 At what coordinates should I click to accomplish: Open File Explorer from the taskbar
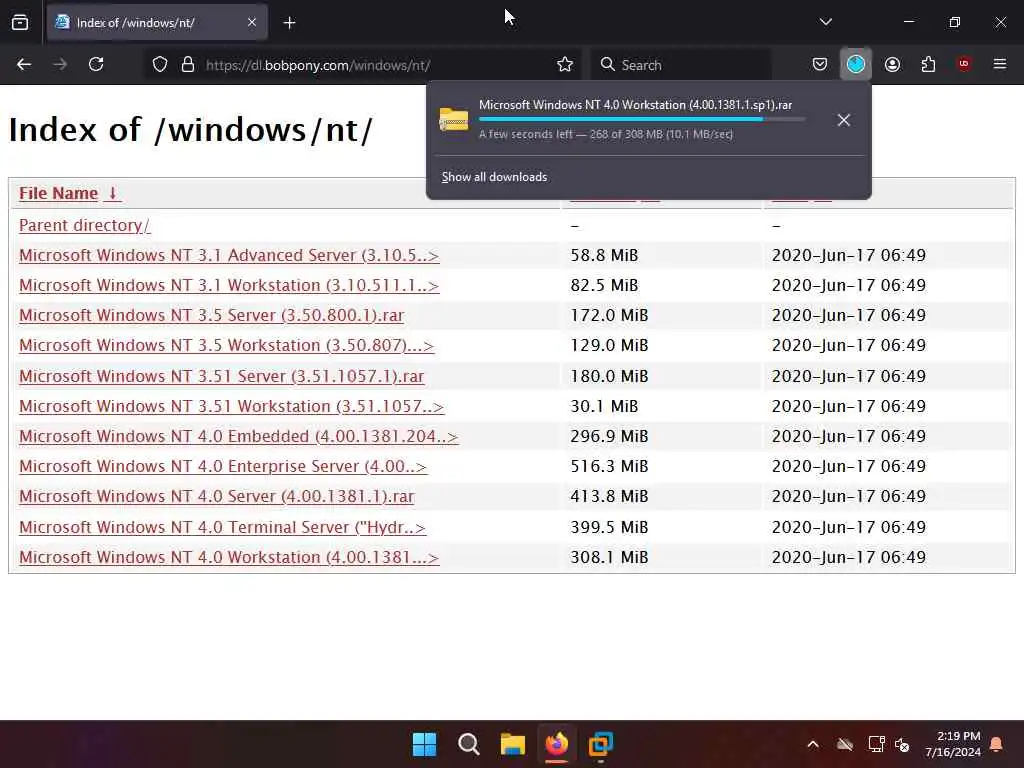(x=513, y=744)
